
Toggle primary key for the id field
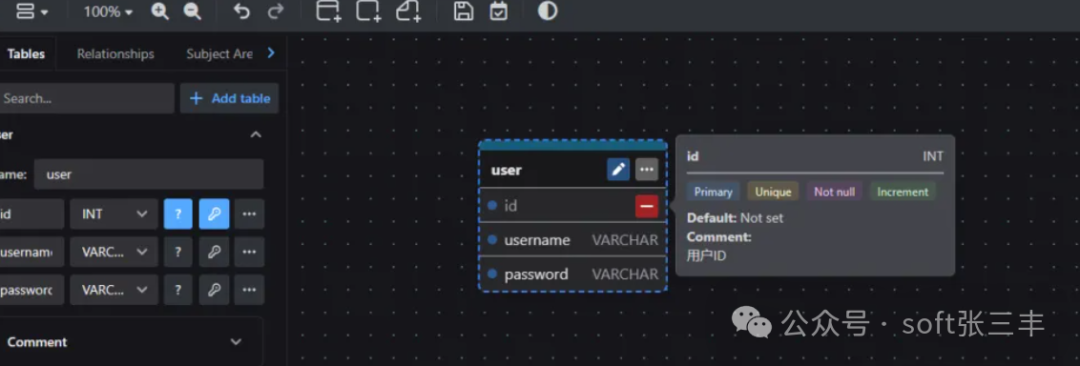tap(214, 214)
